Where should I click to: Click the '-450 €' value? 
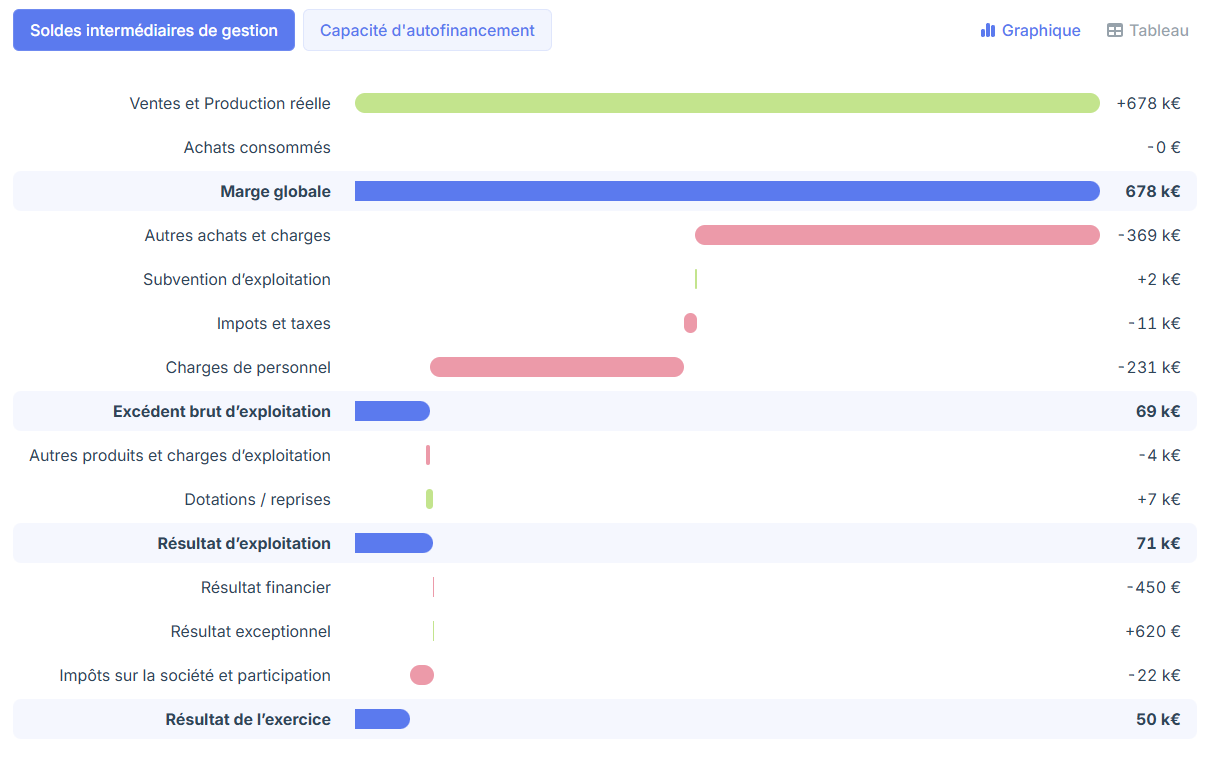pyautogui.click(x=1153, y=587)
